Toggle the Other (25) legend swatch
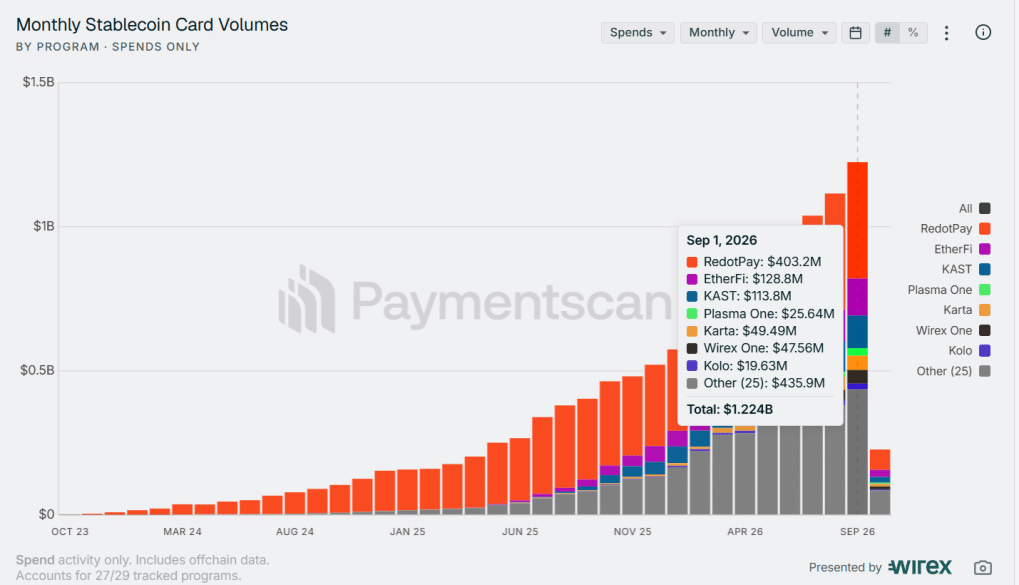The width and height of the screenshot is (1019, 585). tap(985, 371)
